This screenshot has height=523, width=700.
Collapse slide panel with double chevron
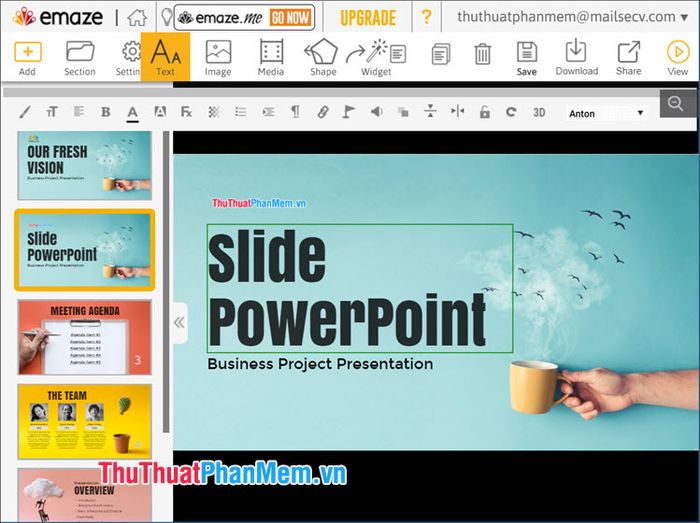pos(179,323)
